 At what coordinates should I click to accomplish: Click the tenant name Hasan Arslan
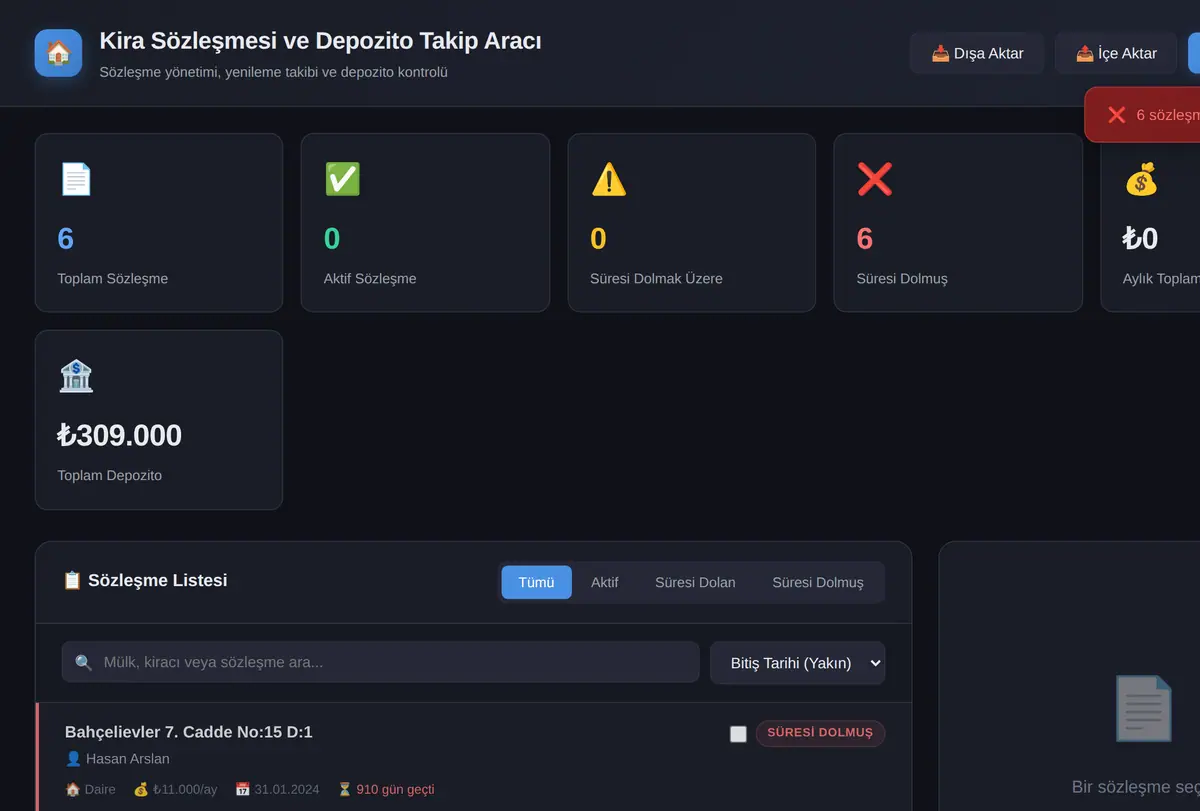click(128, 758)
